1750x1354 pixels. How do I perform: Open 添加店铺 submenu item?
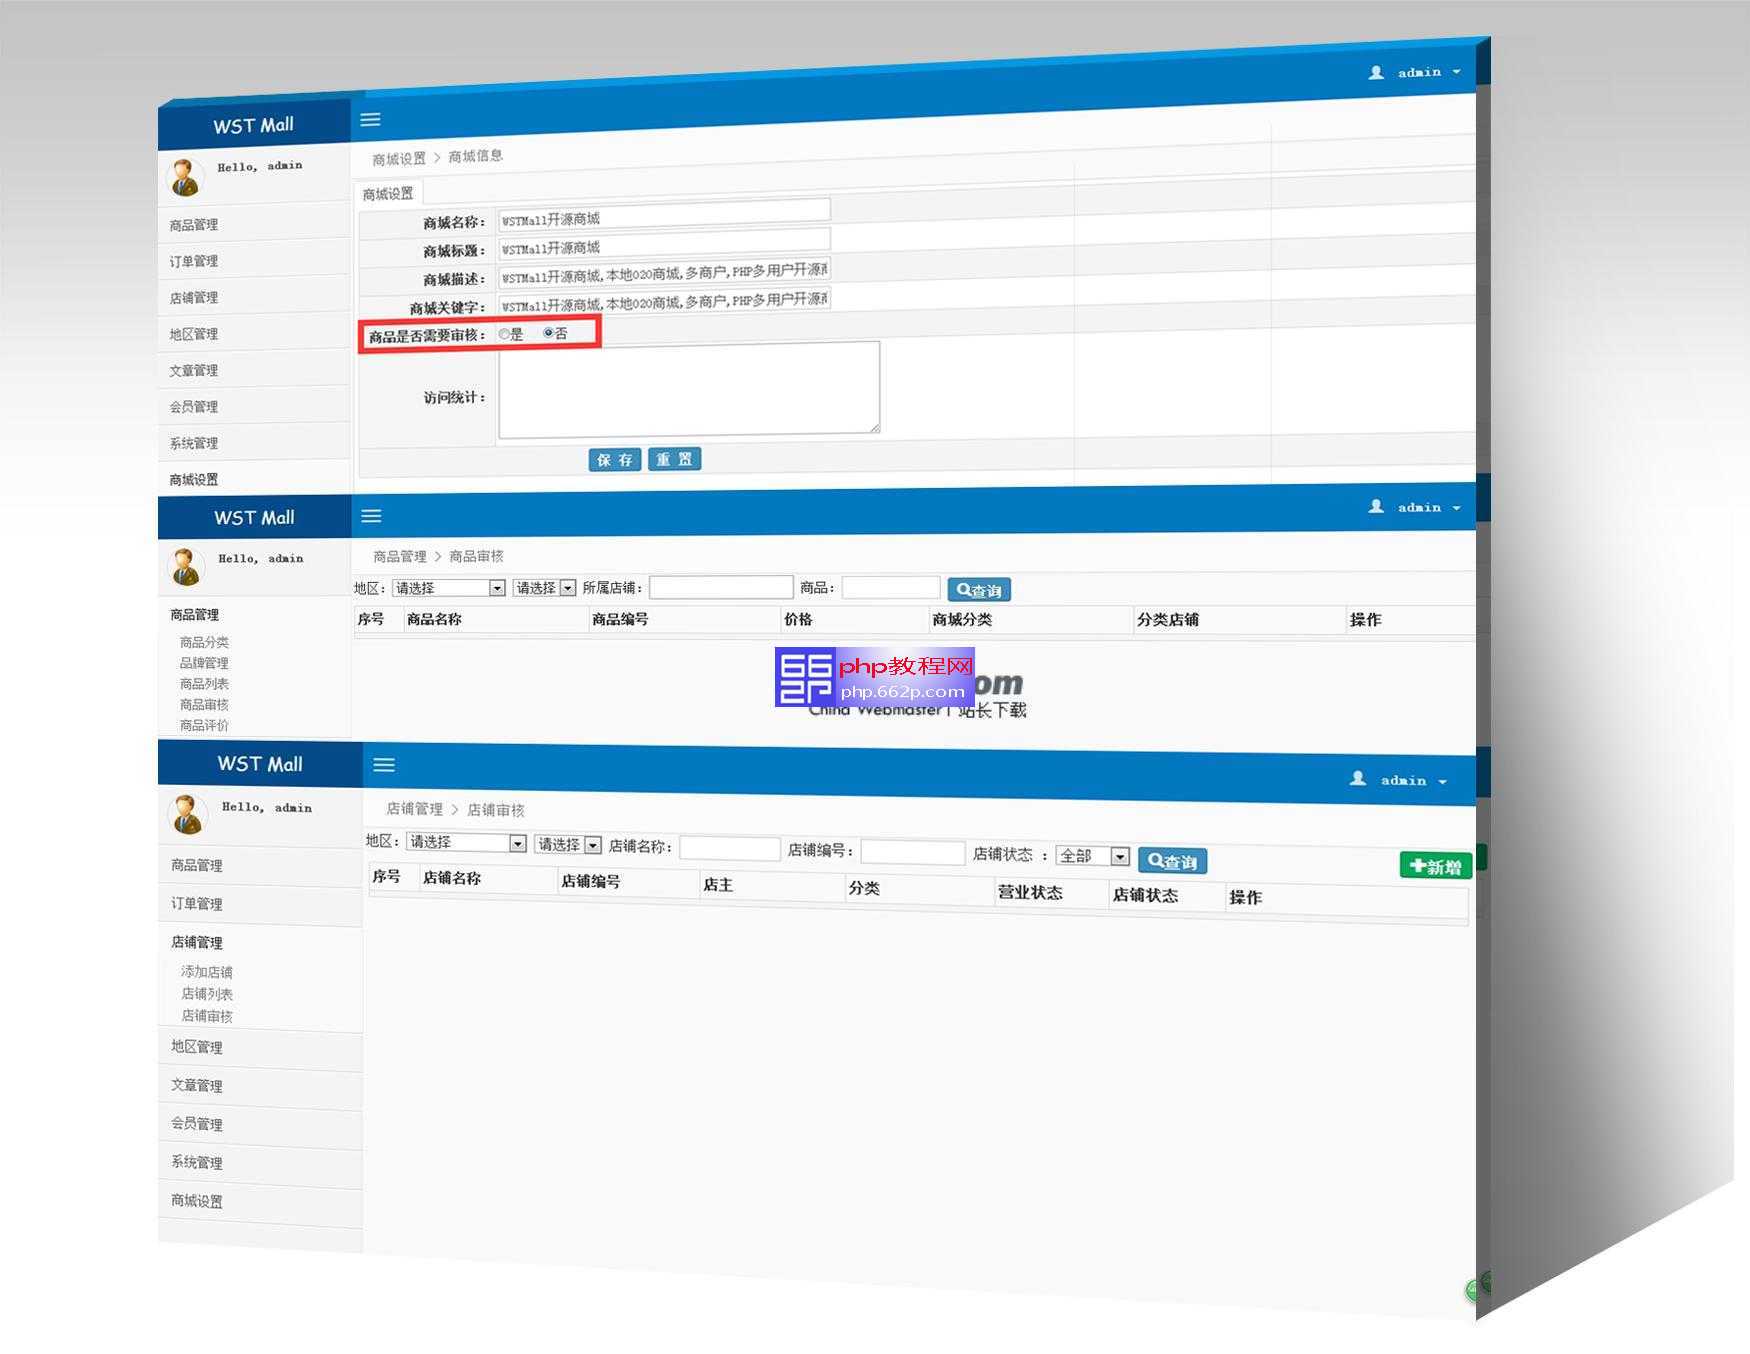[x=207, y=972]
